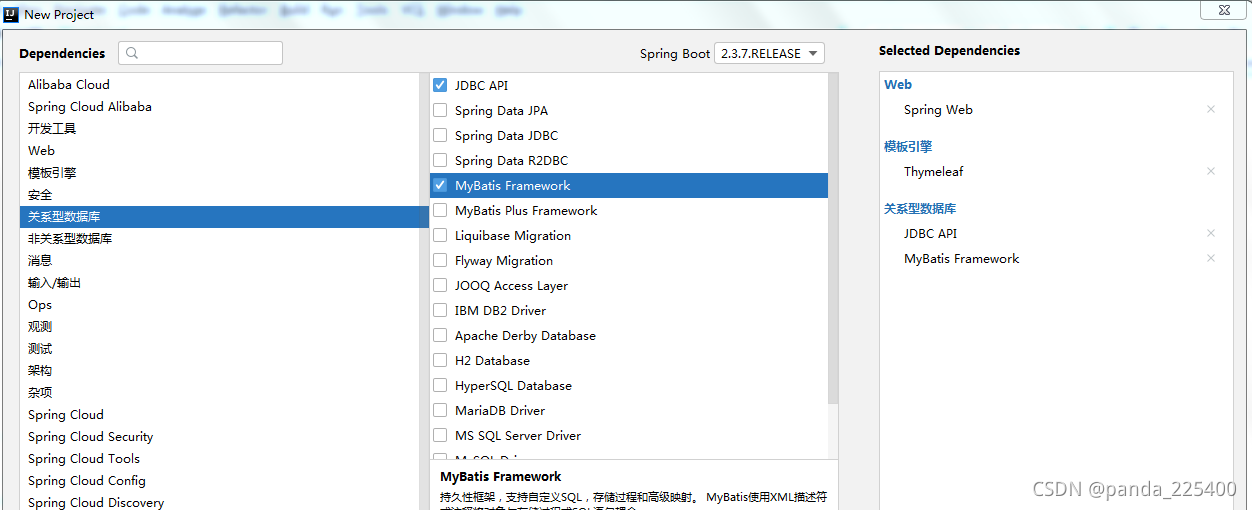
Task: Check the Spring Data R2DBC checkbox
Action: (440, 161)
